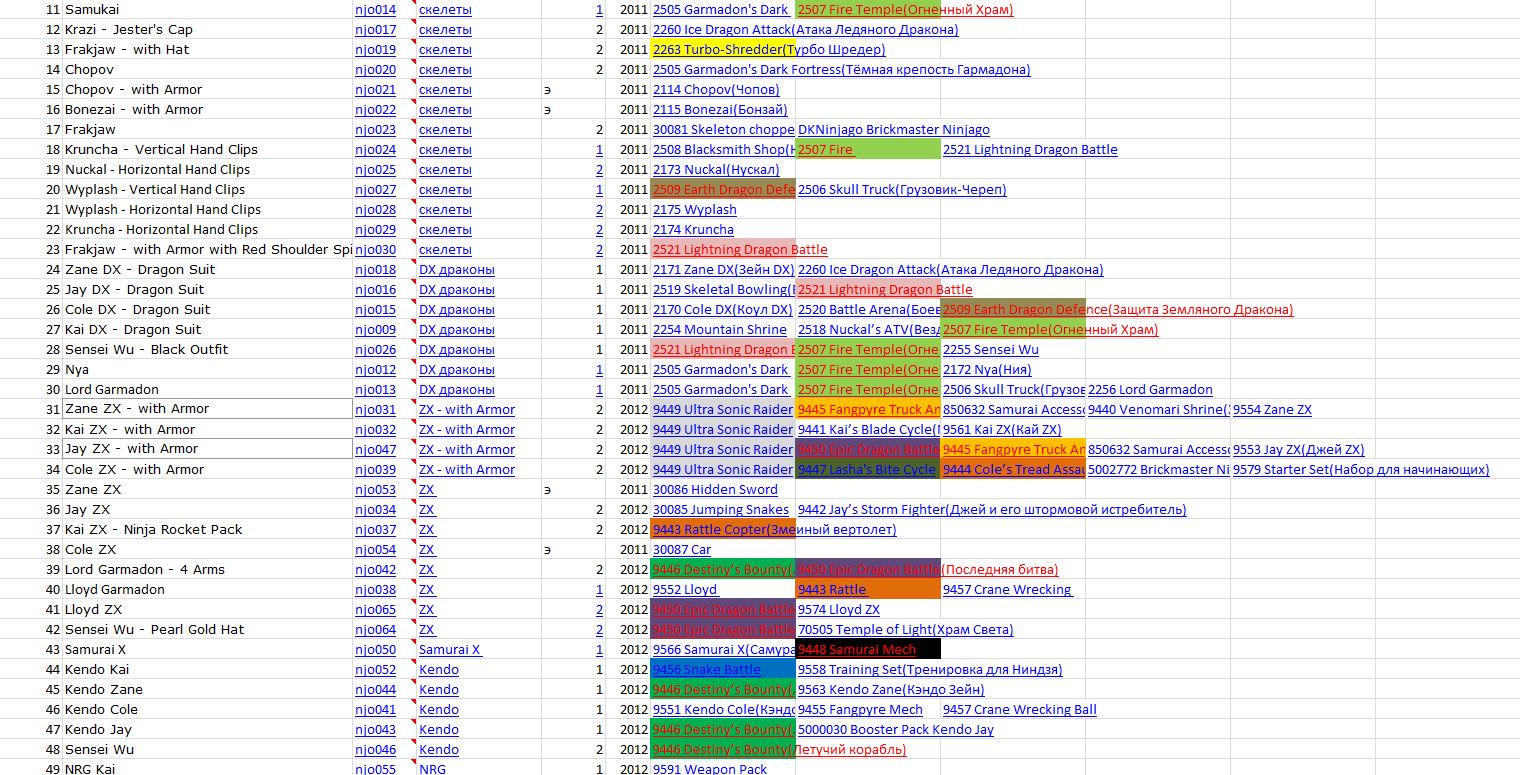Screen dimensions: 1520x775
Task: Open njo047 link for Jay ZX with Armor
Action: coord(375,450)
